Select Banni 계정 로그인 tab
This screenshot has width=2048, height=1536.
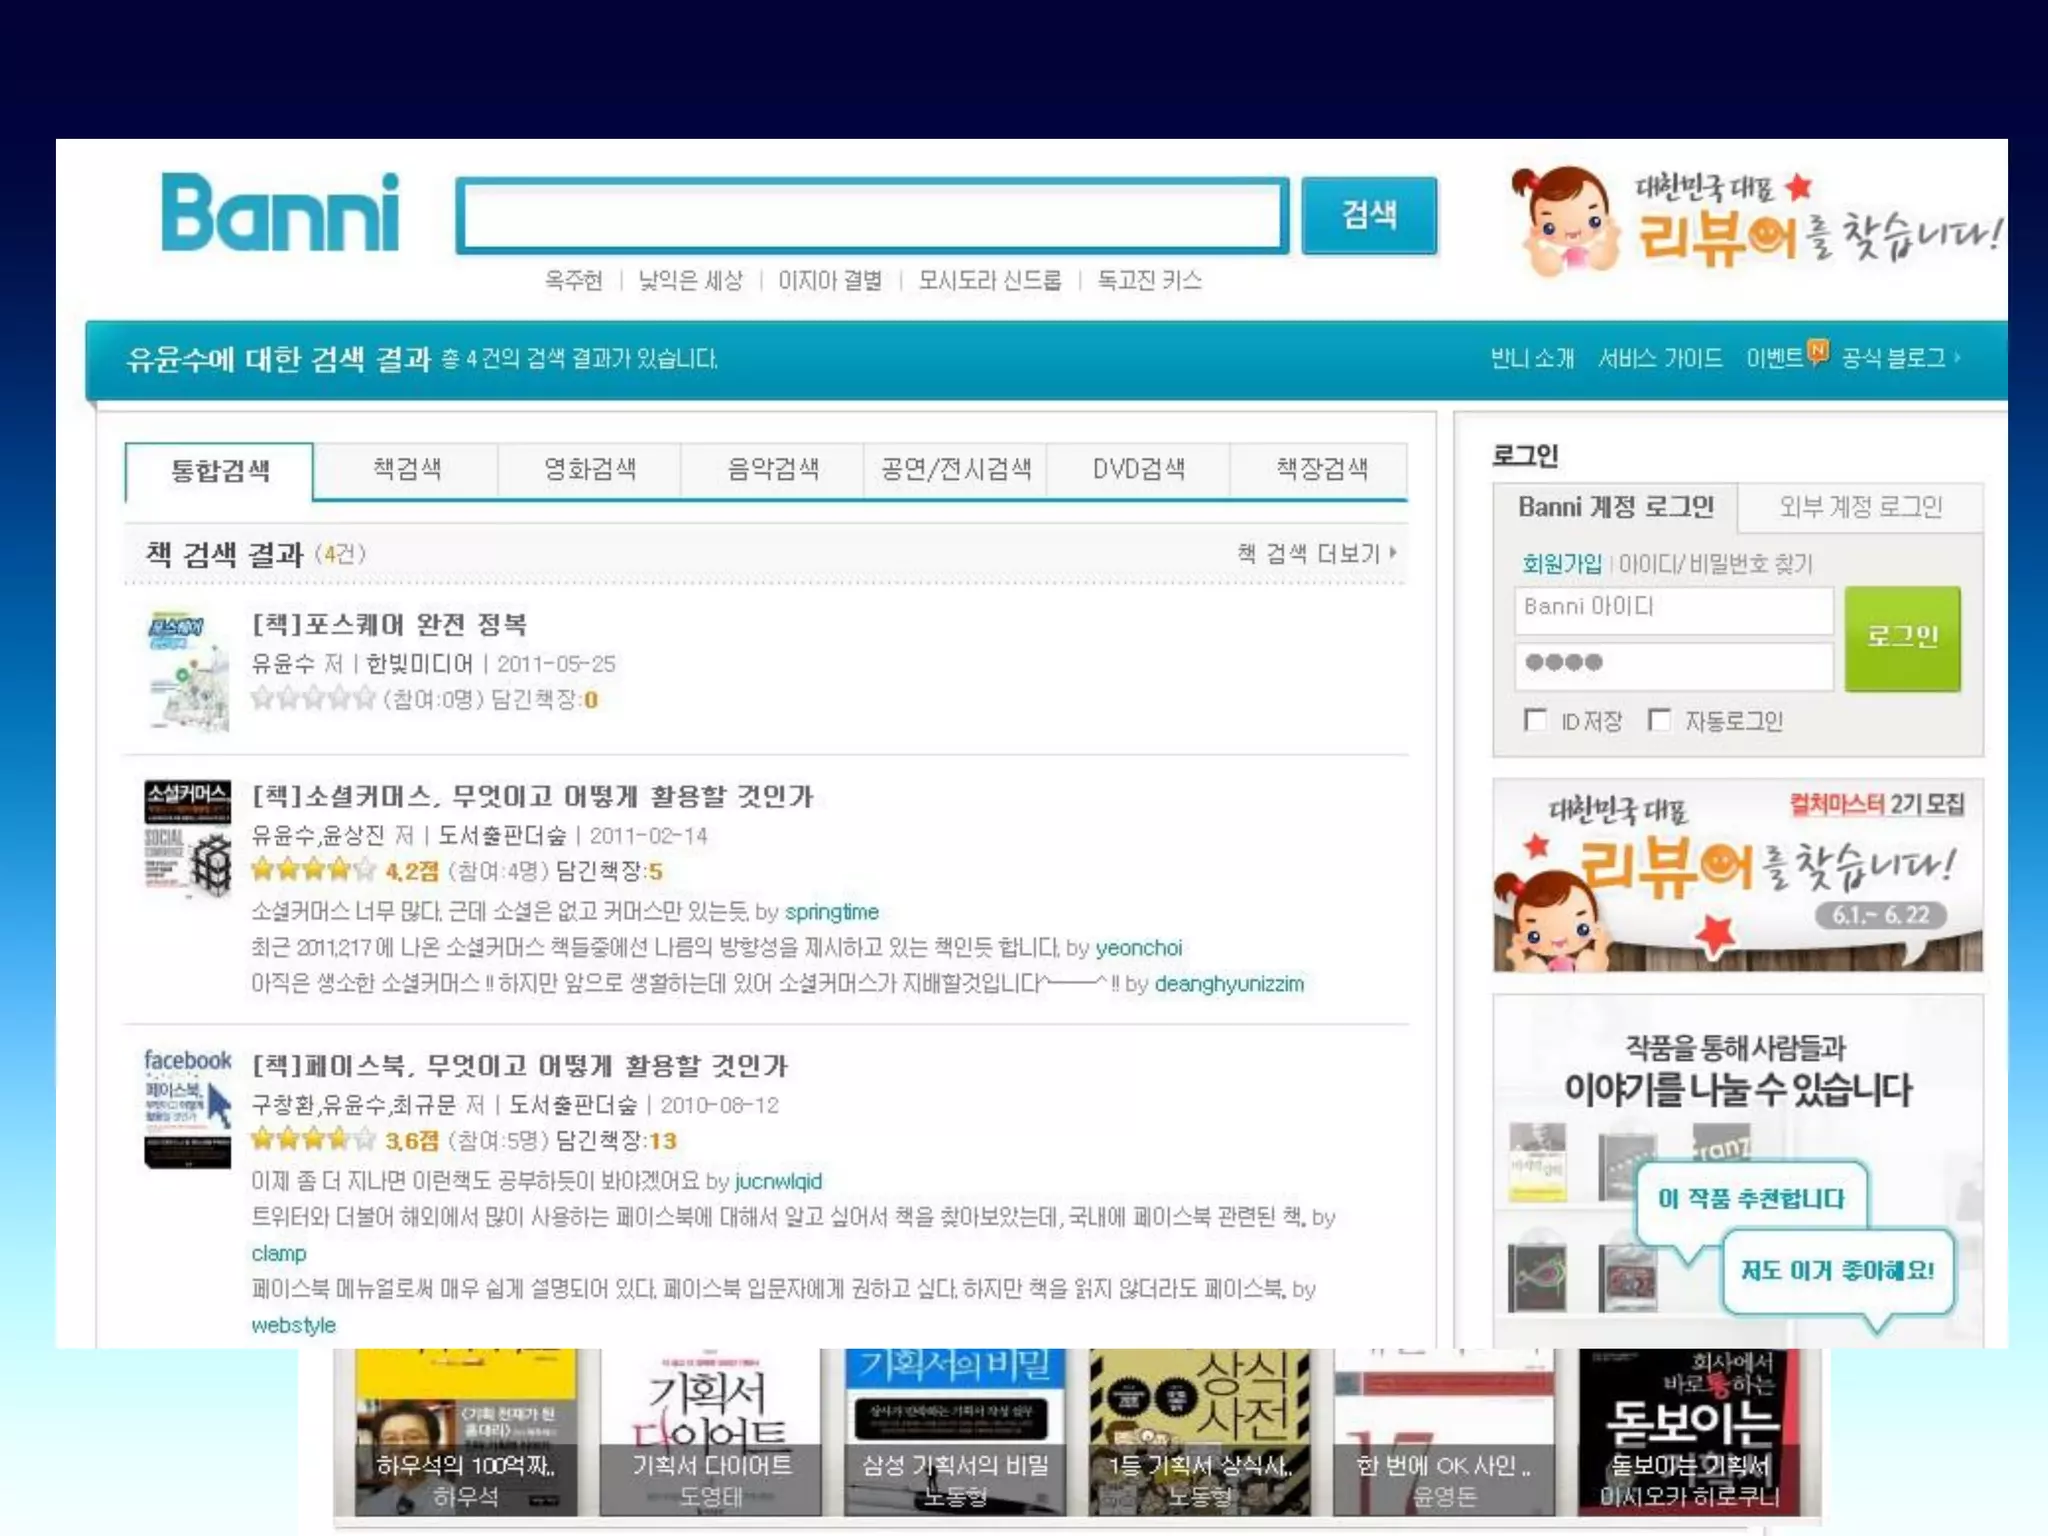tap(1616, 507)
